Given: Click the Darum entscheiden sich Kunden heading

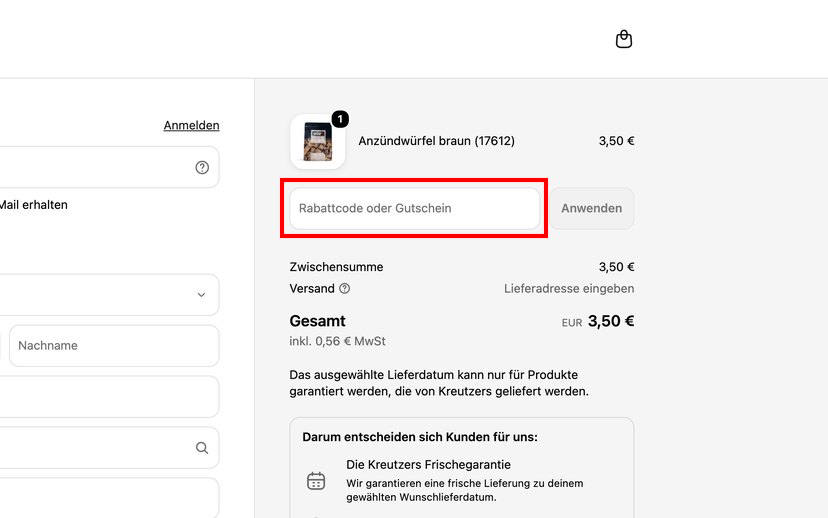Looking at the screenshot, I should [420, 437].
